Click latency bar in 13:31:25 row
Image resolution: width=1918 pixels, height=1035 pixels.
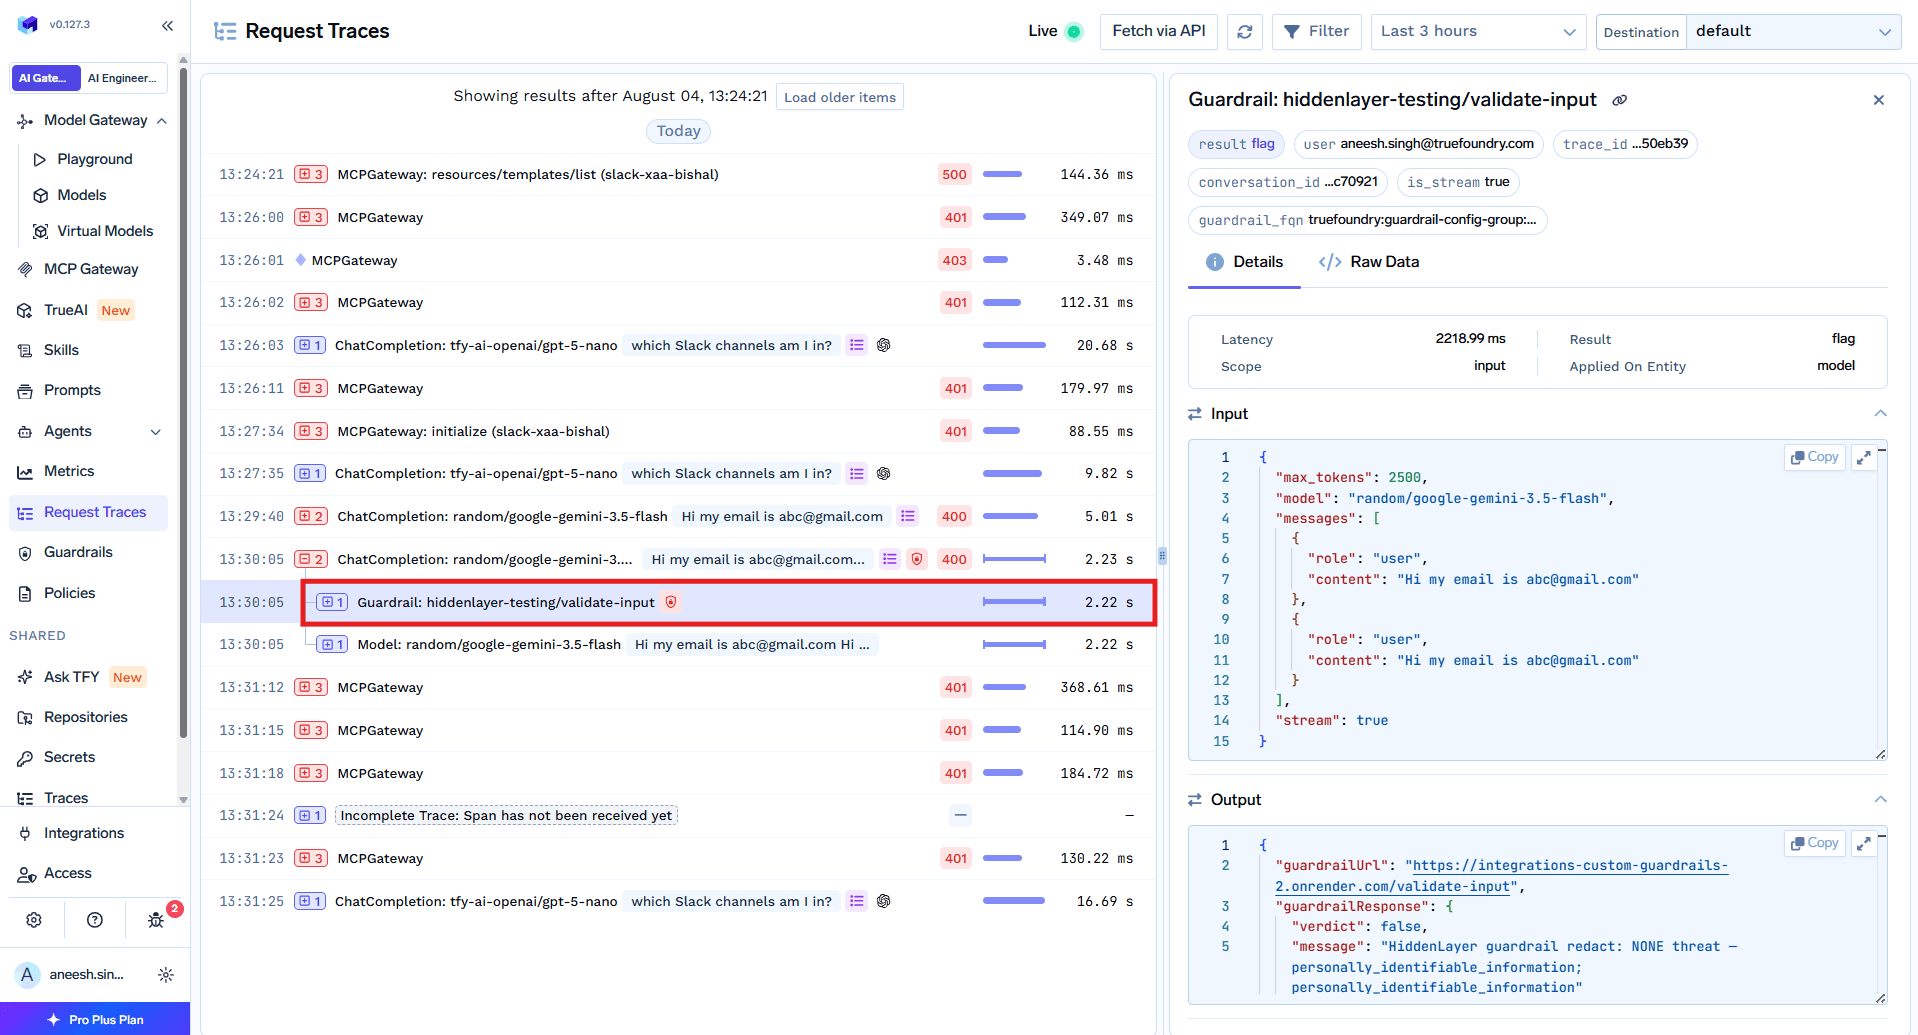[1014, 901]
